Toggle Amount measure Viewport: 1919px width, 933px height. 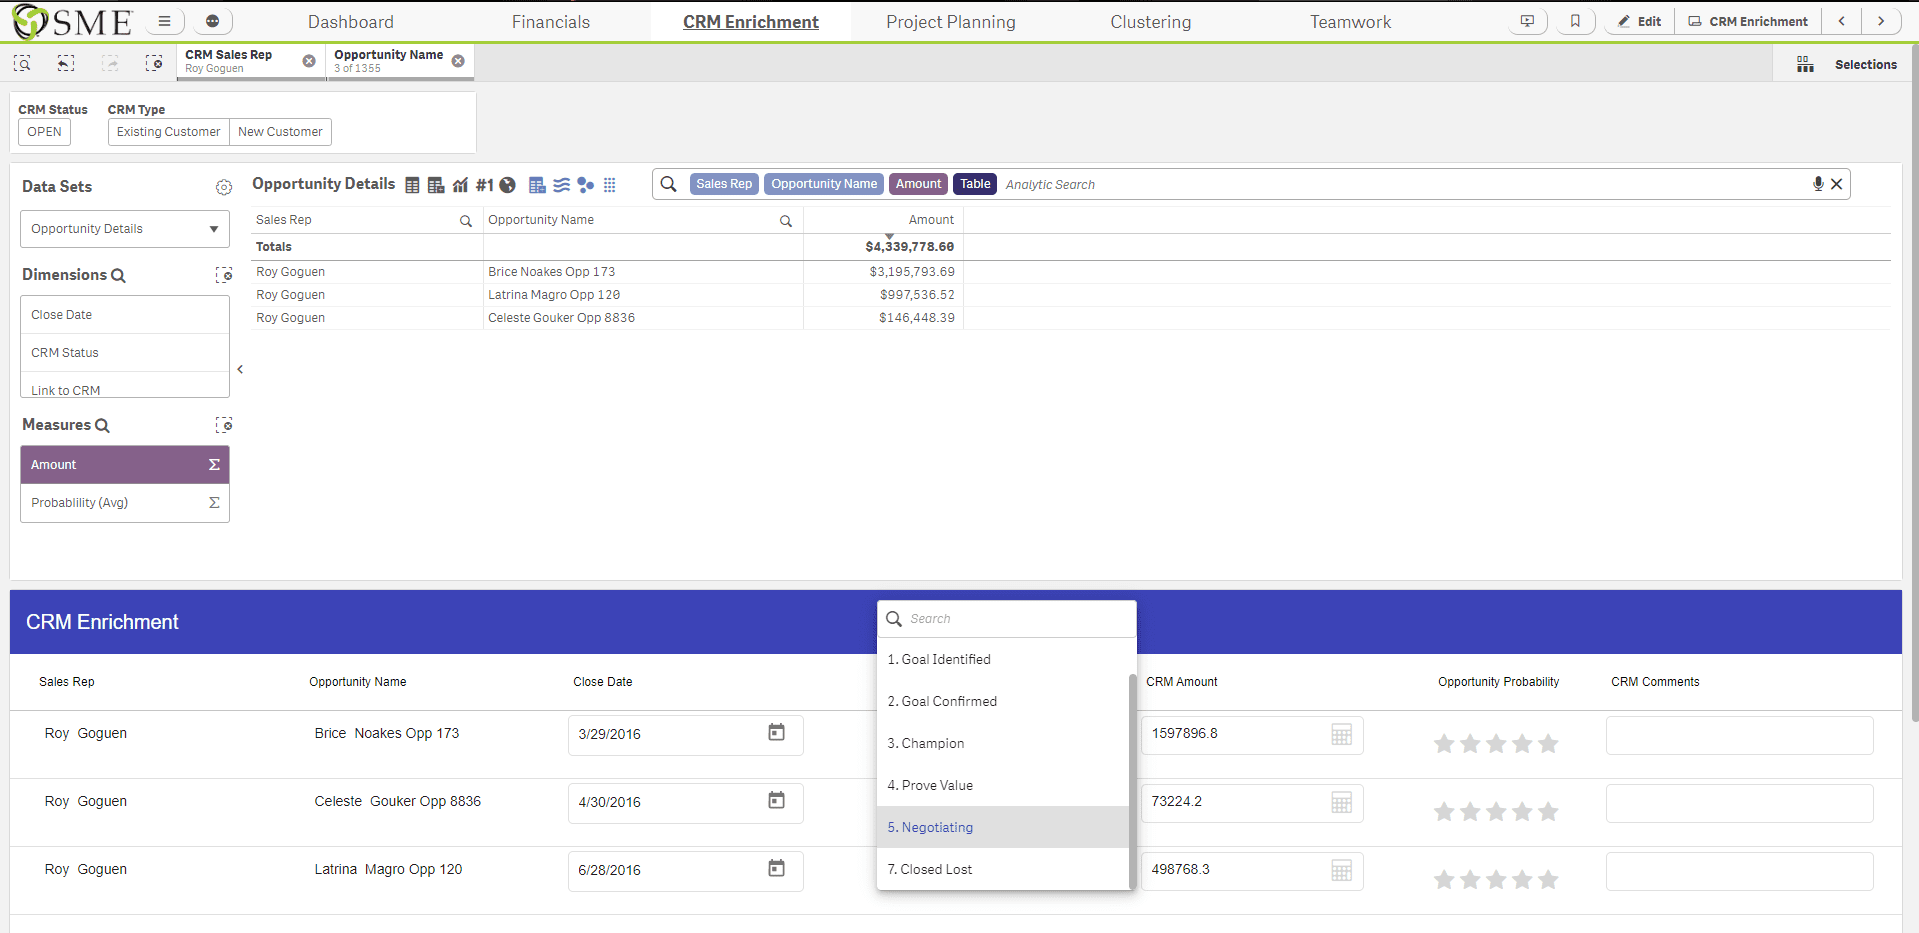coord(125,465)
